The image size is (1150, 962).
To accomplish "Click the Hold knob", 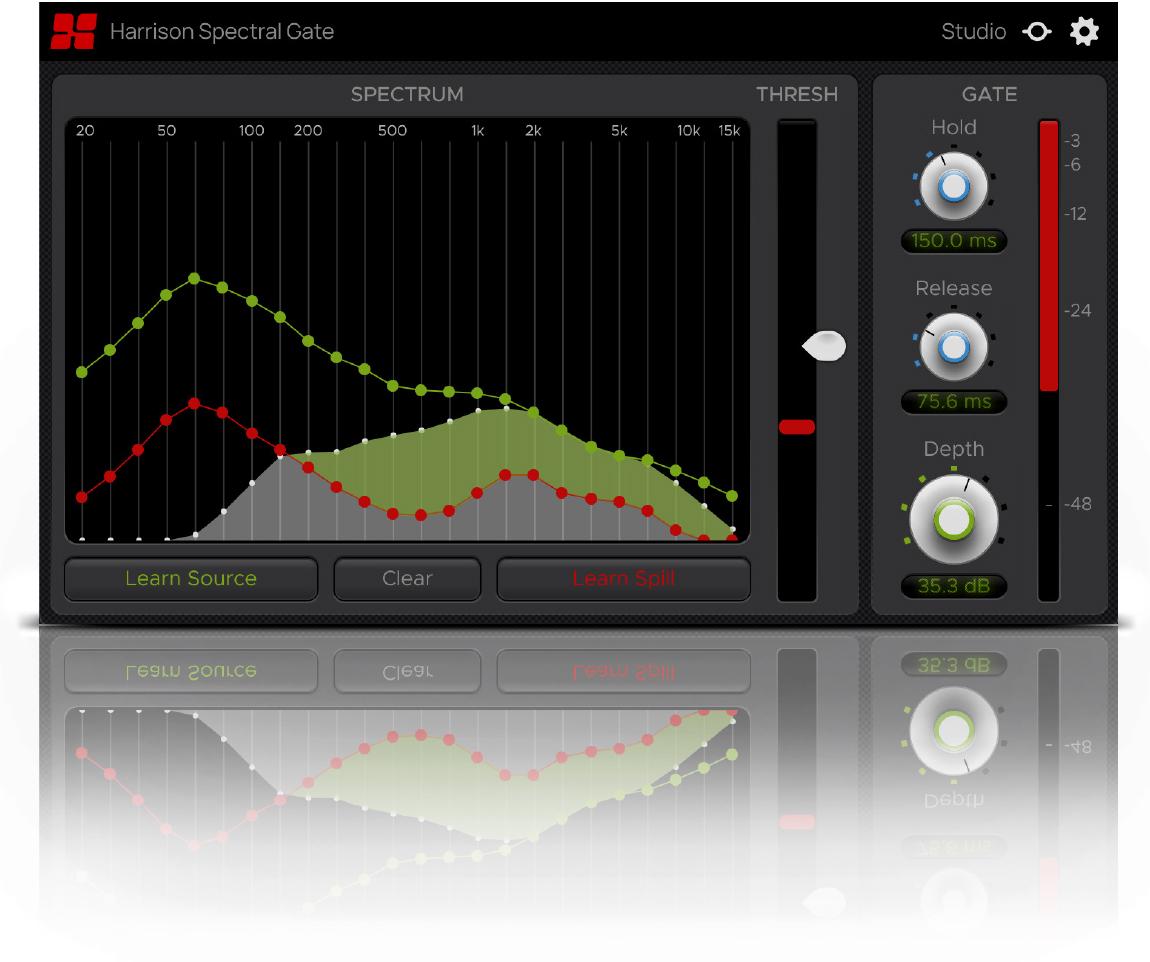I will [x=954, y=187].
